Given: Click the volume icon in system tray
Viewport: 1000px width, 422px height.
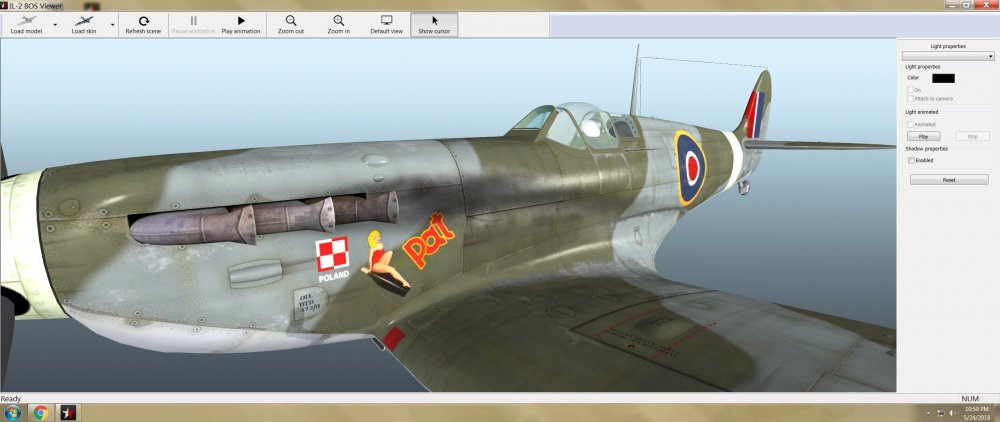Looking at the screenshot, I should coord(952,413).
